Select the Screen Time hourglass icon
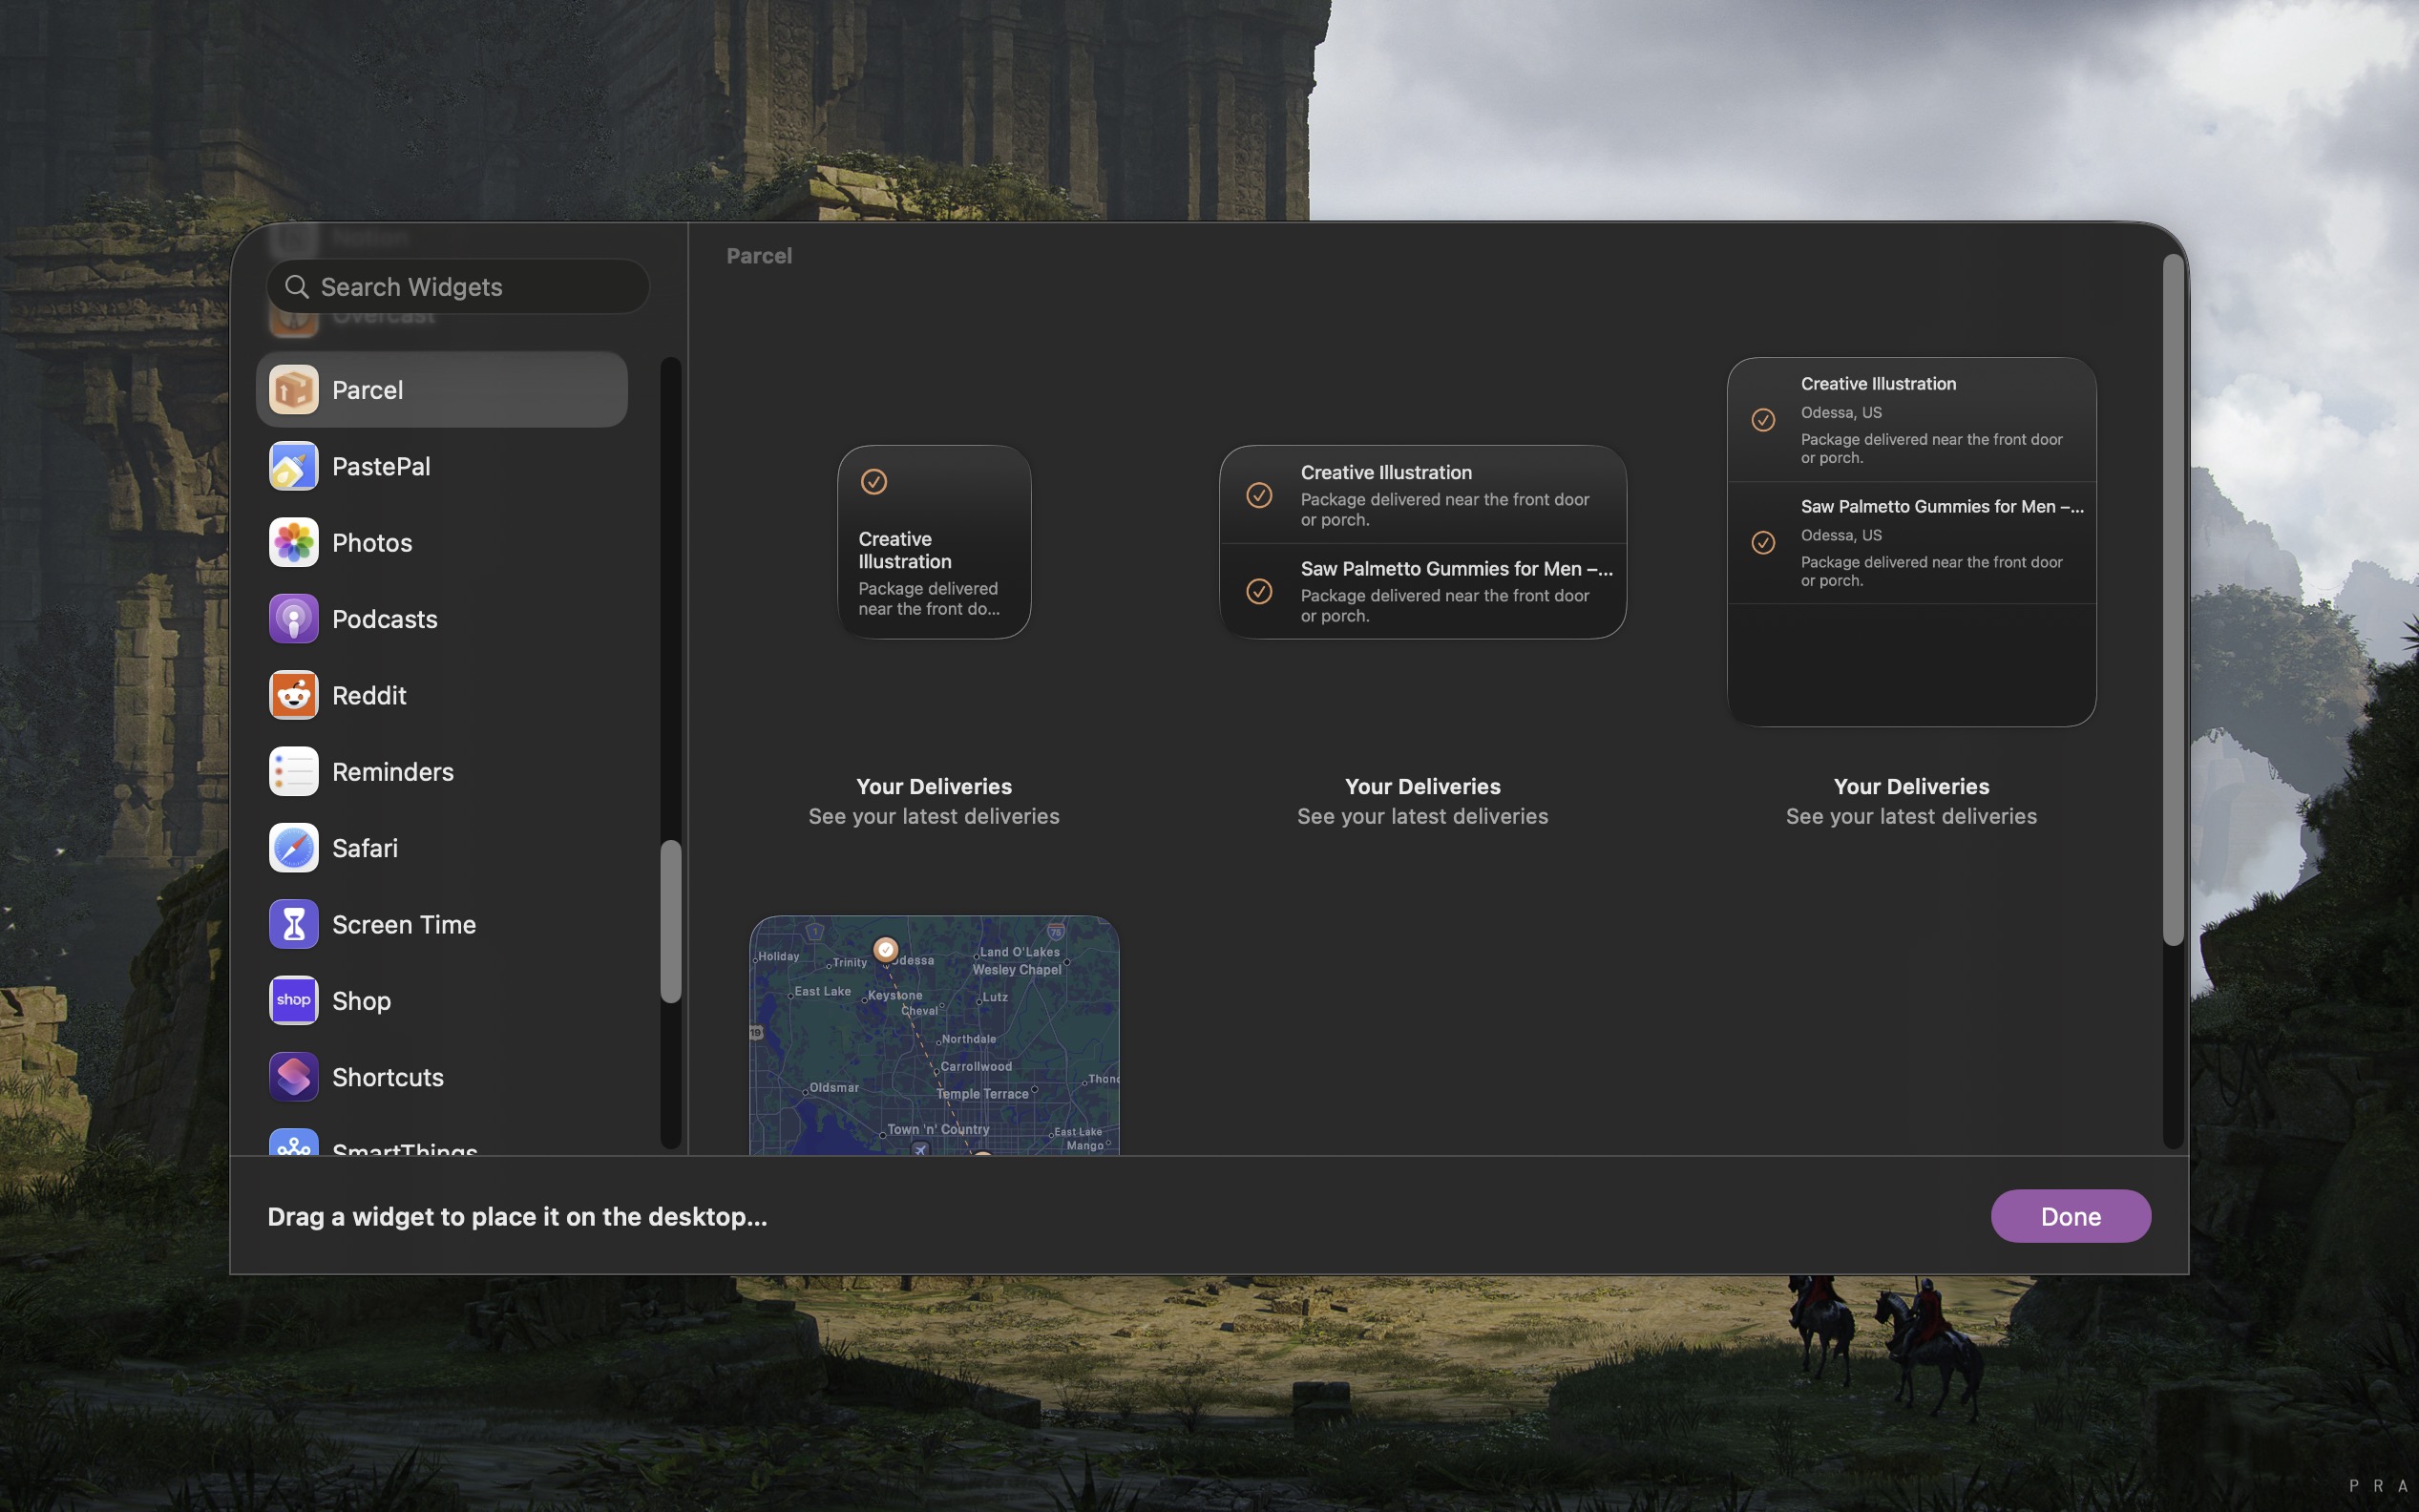Image resolution: width=2419 pixels, height=1512 pixels. pyautogui.click(x=293, y=924)
